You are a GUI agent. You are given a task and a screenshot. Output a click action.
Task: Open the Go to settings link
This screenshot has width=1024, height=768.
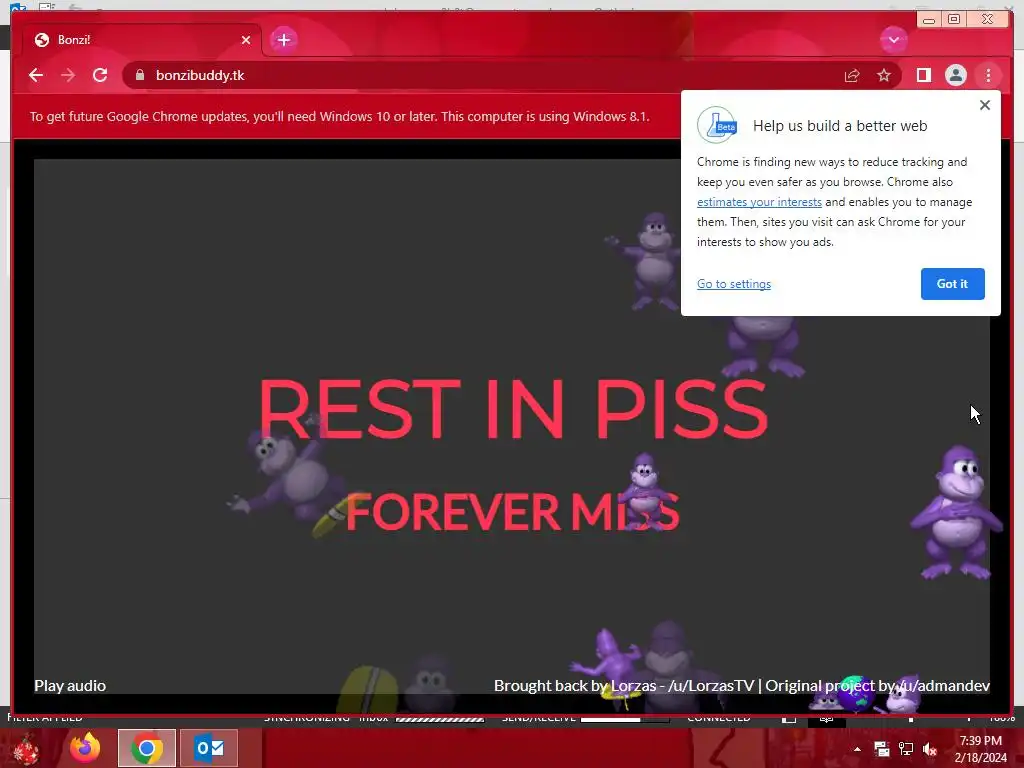[734, 284]
